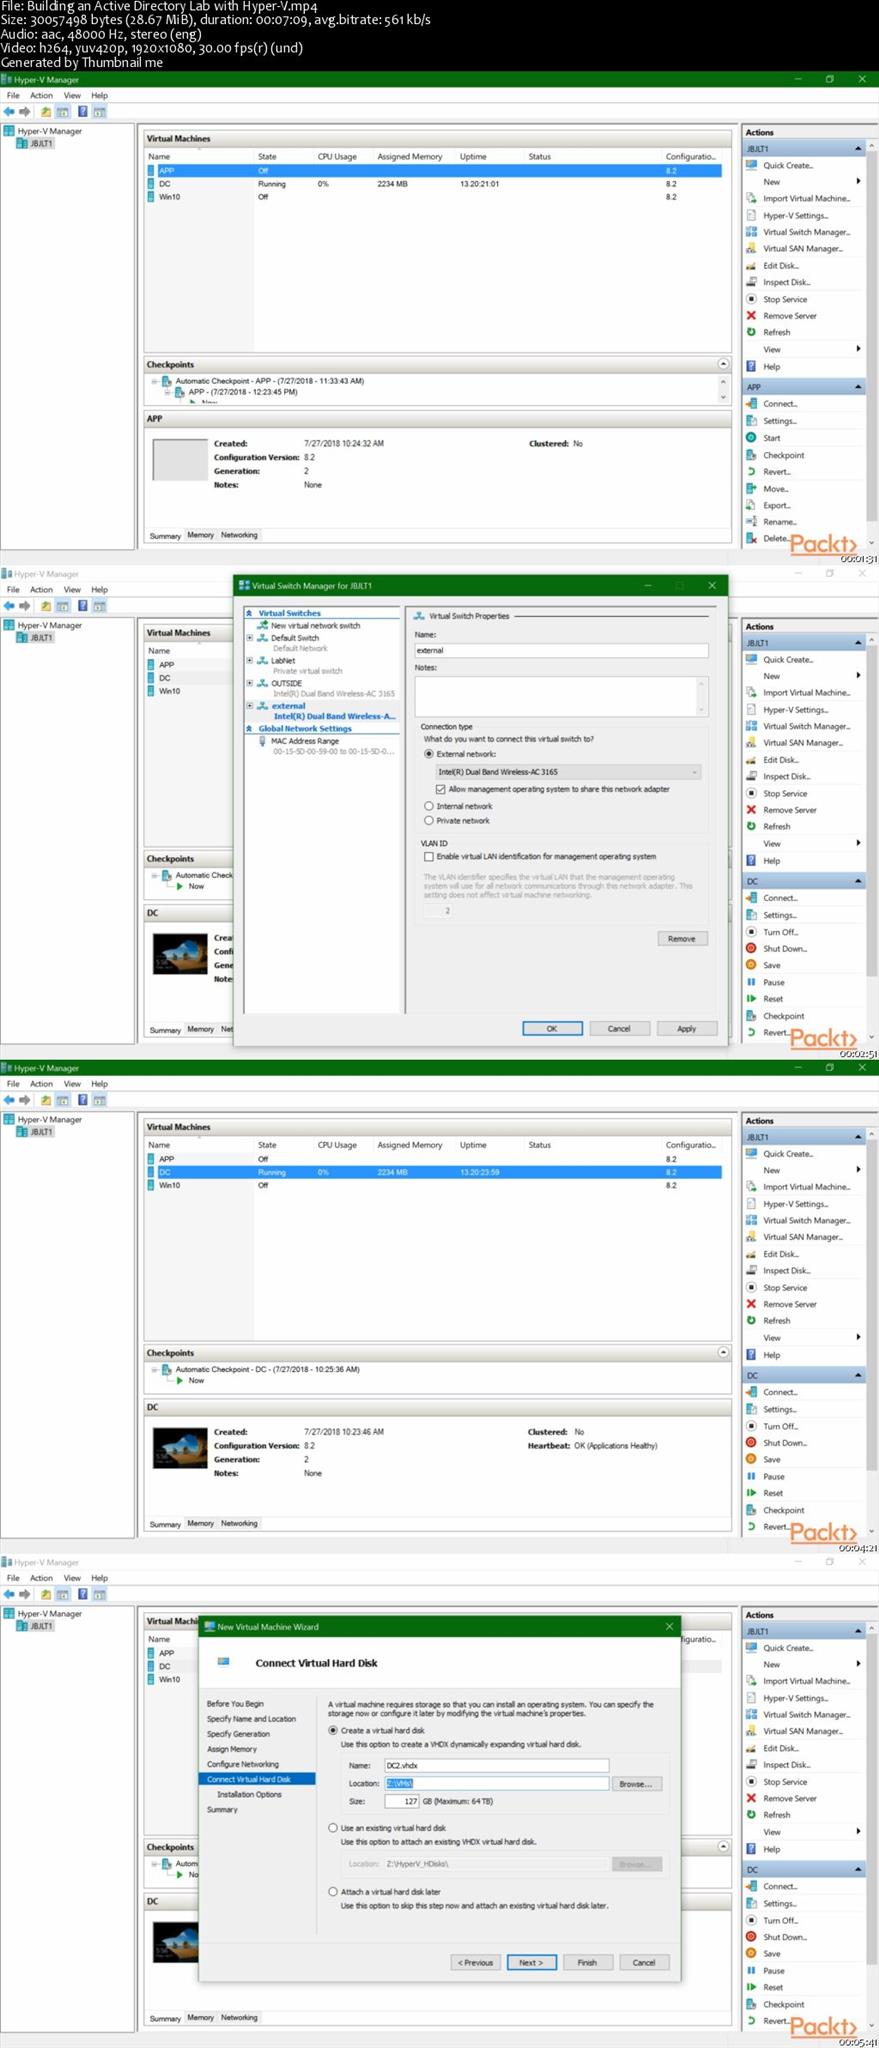The width and height of the screenshot is (879, 2048).
Task: Click DC thumbnail preview in the 00:04:21 frame
Action: 180,1448
